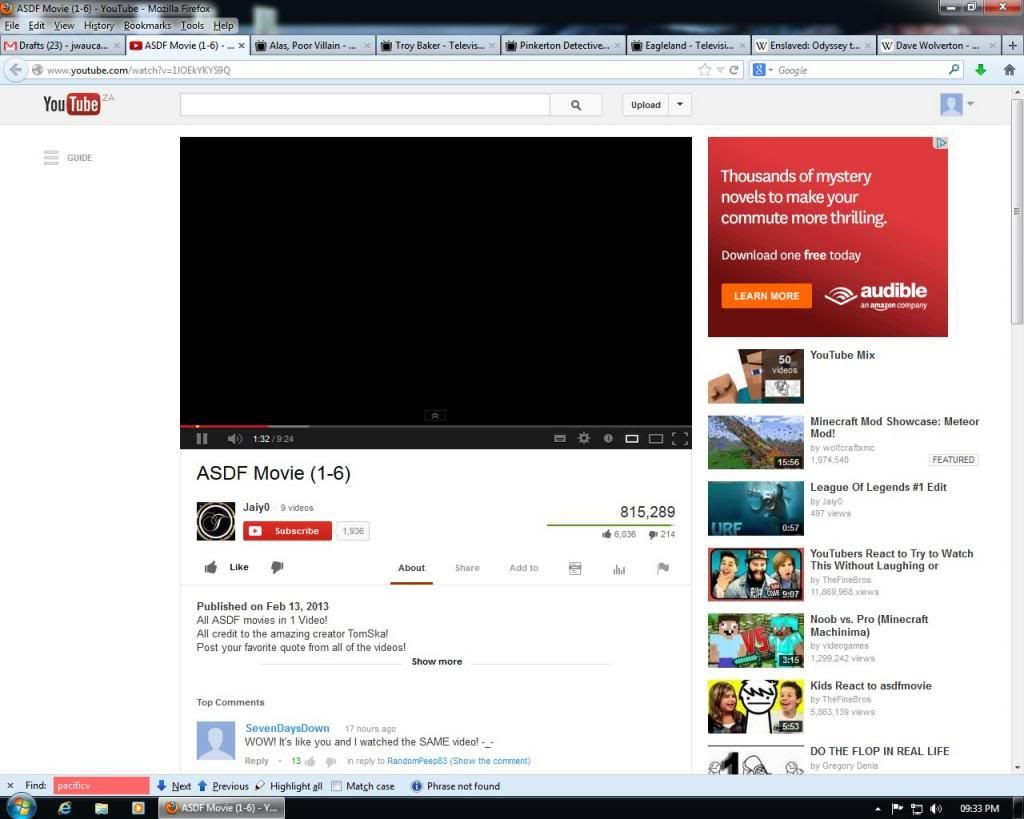
Task: Enter fullscreen video mode
Action: click(x=680, y=439)
